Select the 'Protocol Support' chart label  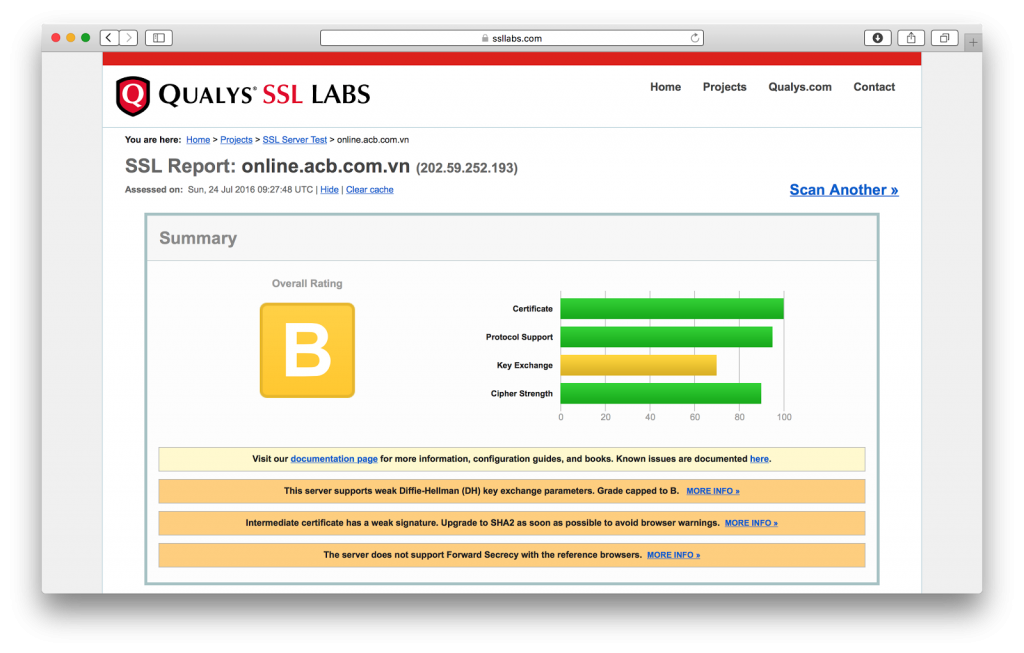coord(519,337)
